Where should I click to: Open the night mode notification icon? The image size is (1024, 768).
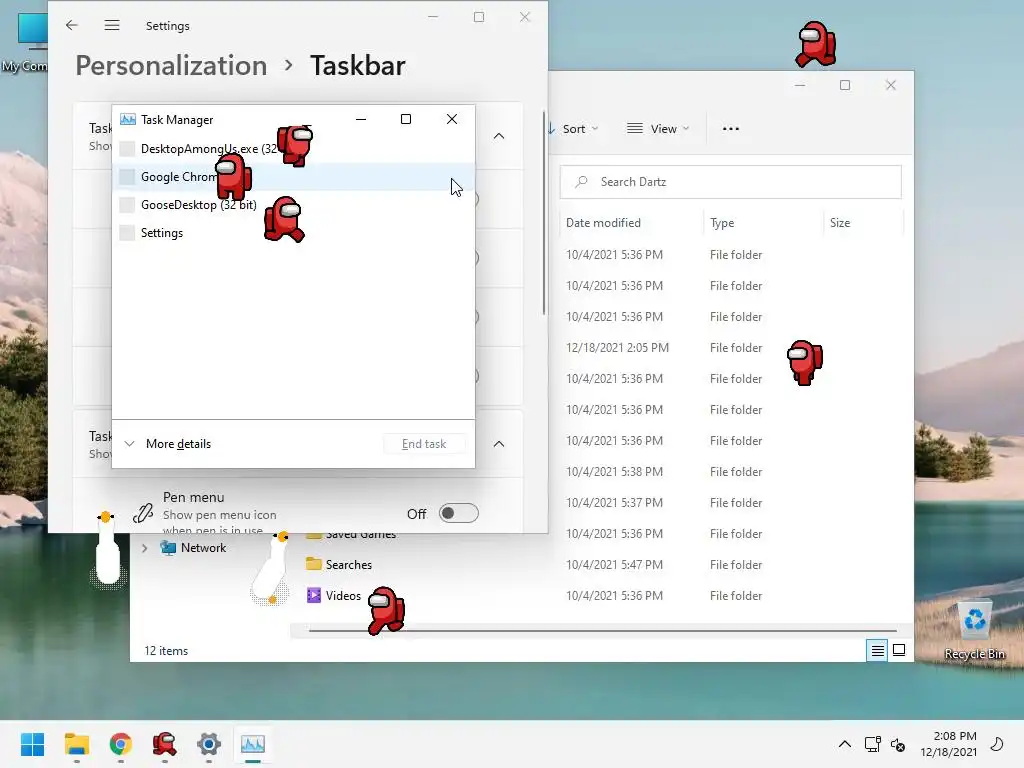tap(997, 744)
